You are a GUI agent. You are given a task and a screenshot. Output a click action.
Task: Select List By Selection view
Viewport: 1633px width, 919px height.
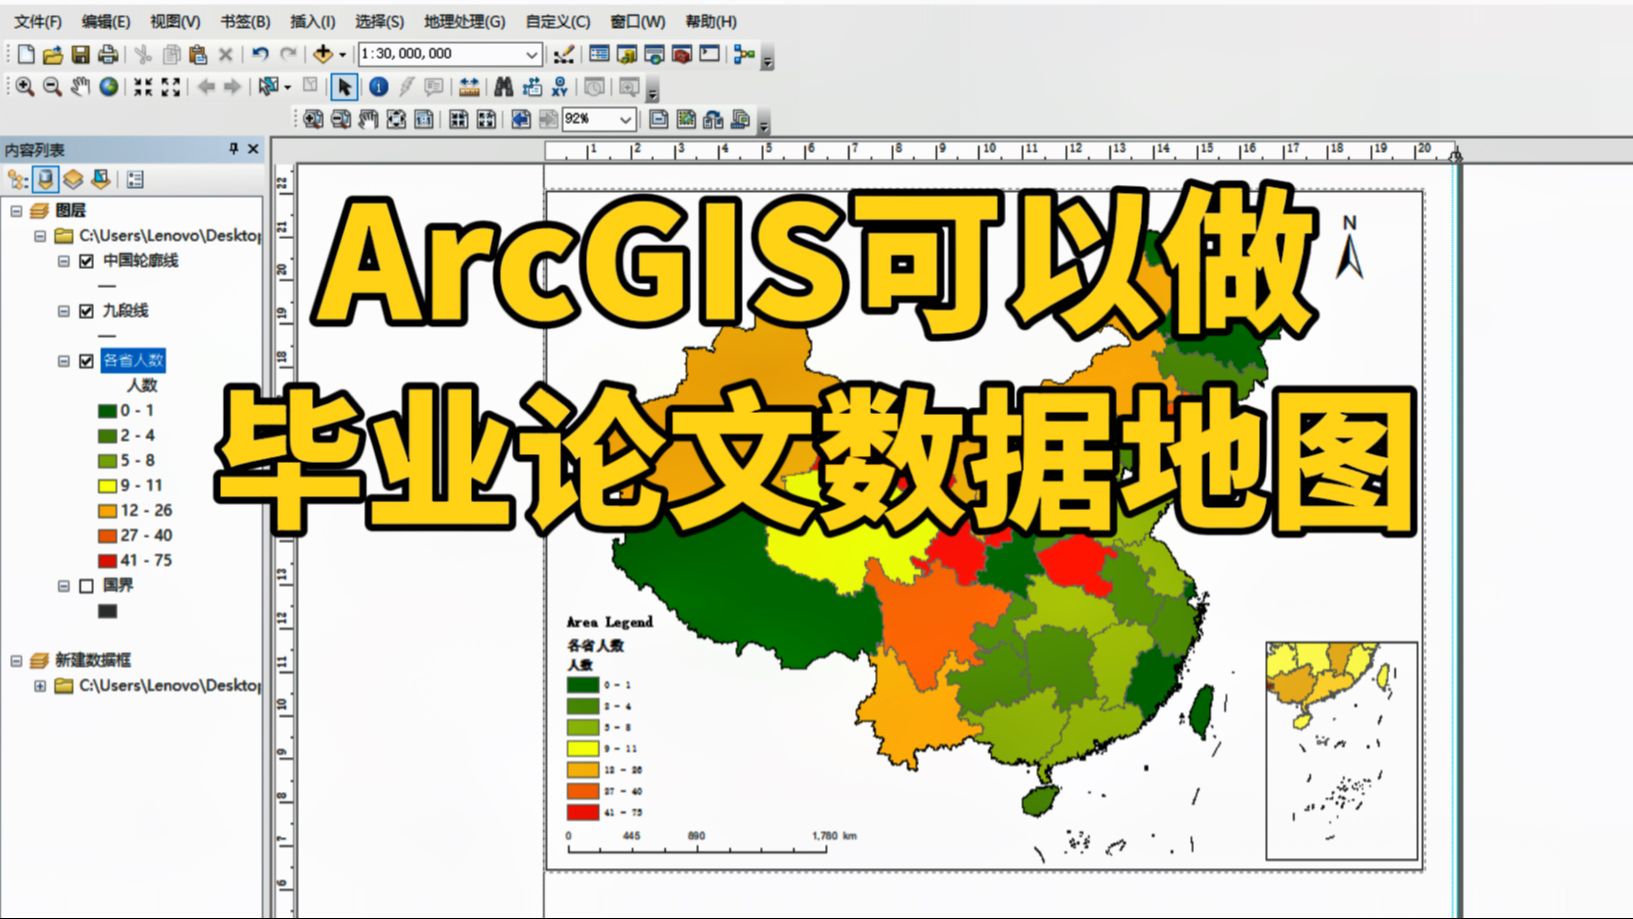100,180
